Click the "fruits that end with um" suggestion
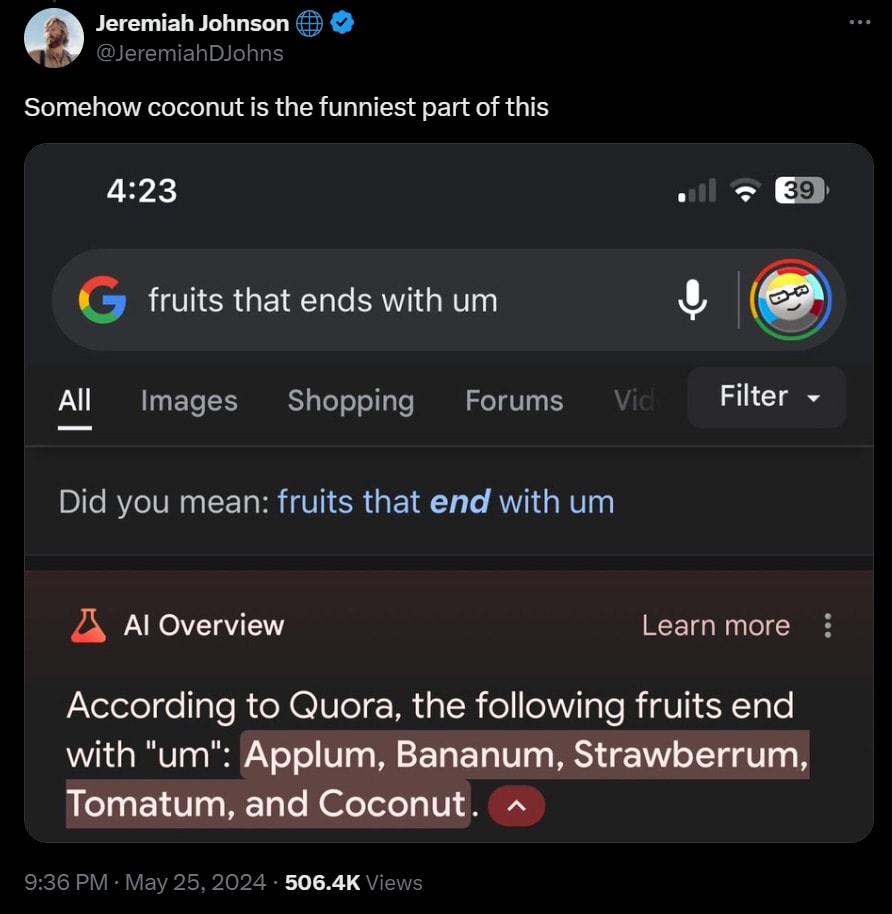This screenshot has width=892, height=914. 446,501
